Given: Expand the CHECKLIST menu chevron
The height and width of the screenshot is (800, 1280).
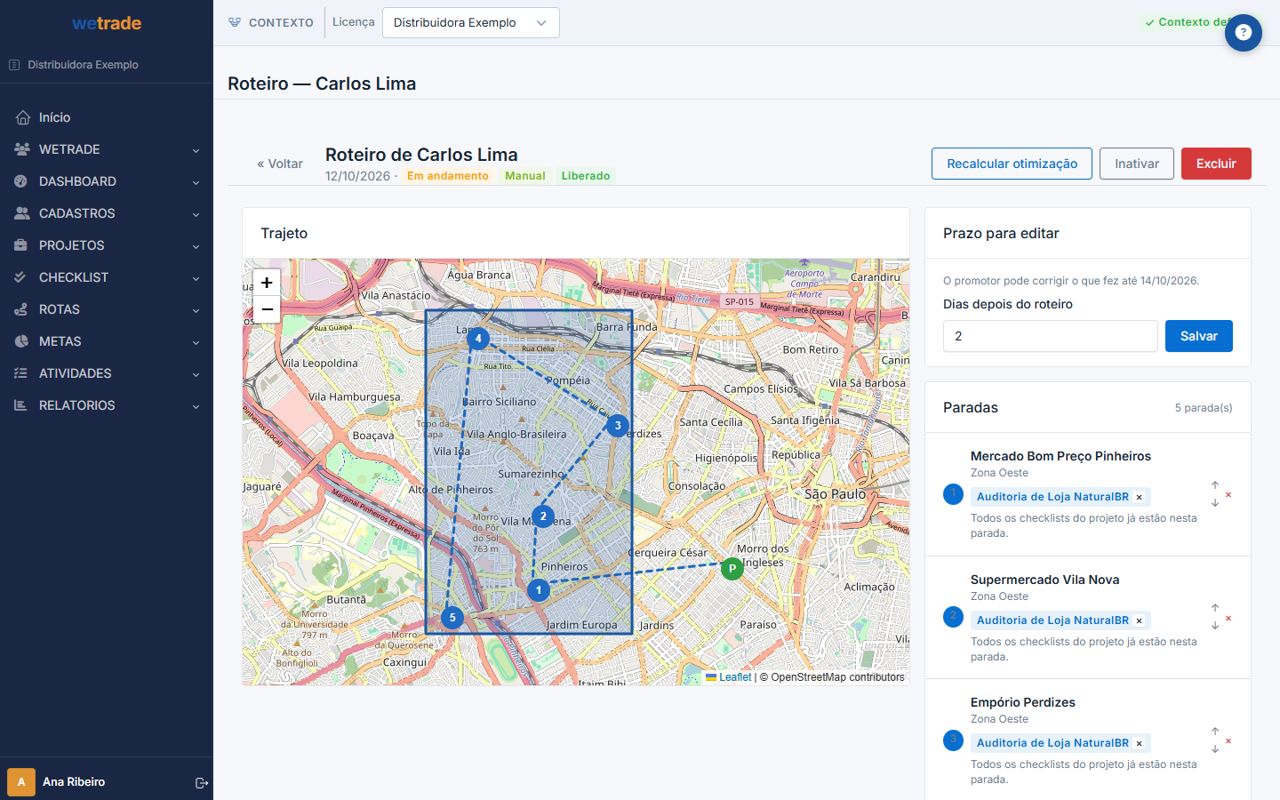Looking at the screenshot, I should click(196, 279).
